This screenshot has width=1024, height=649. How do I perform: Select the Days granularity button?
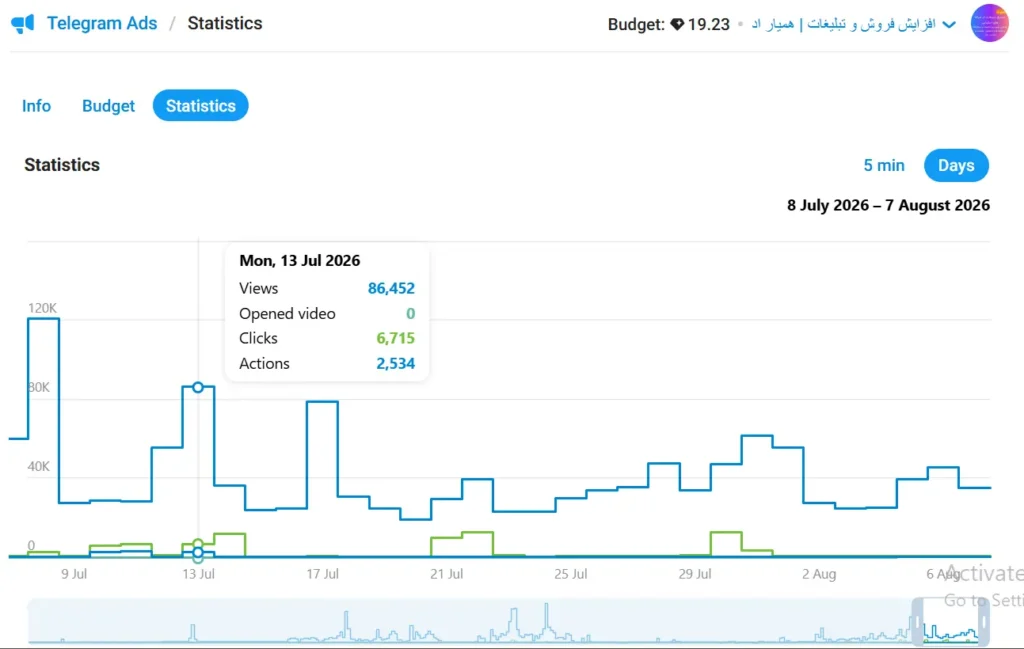coord(956,165)
